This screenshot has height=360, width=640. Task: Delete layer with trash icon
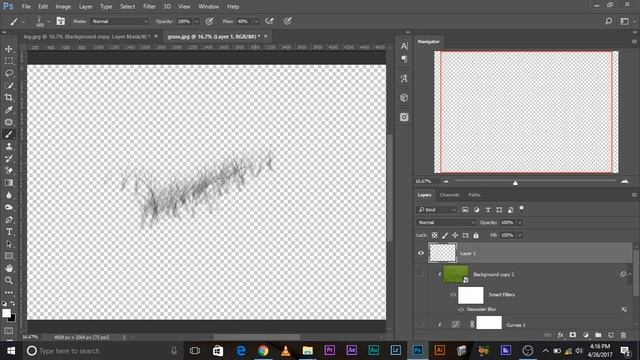click(x=623, y=335)
